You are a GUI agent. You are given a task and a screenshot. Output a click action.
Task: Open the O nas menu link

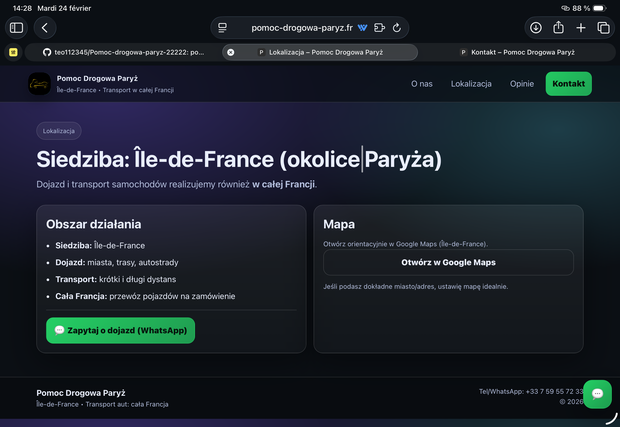pyautogui.click(x=422, y=84)
